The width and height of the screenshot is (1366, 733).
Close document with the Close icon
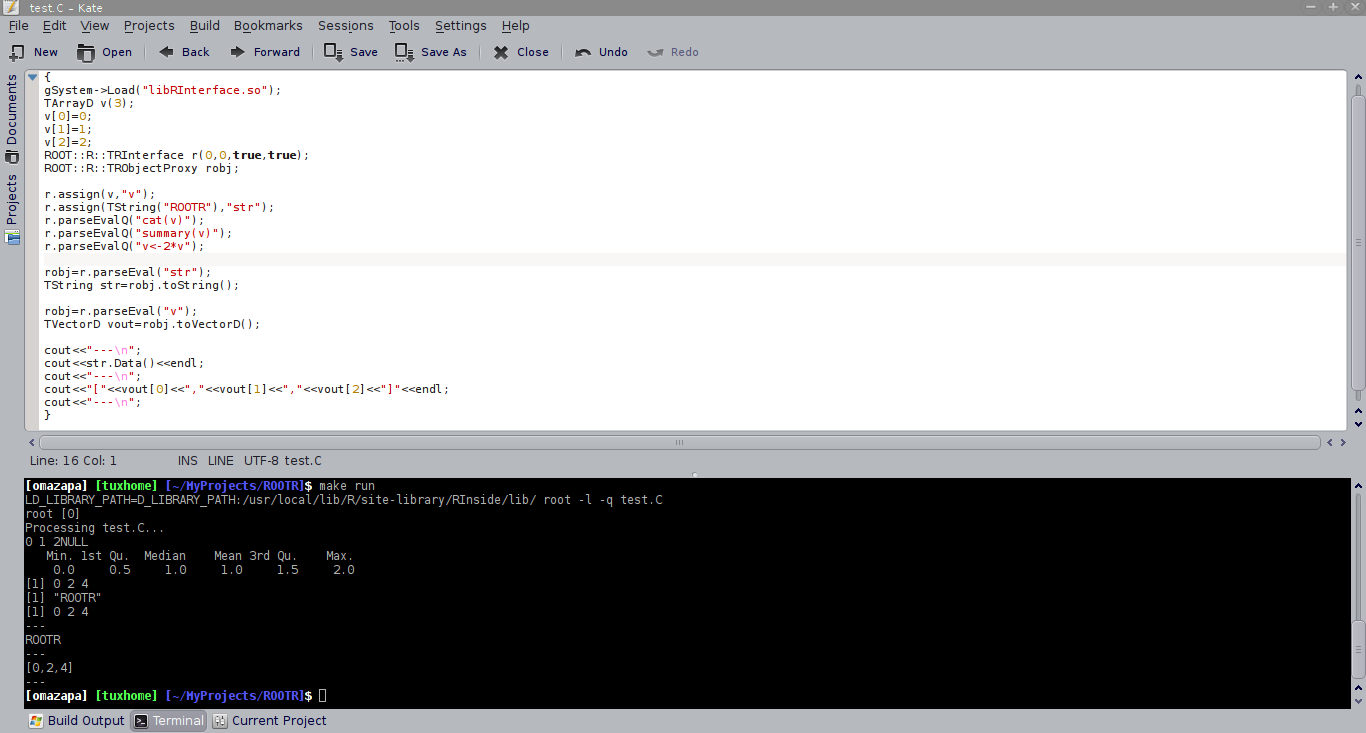501,52
